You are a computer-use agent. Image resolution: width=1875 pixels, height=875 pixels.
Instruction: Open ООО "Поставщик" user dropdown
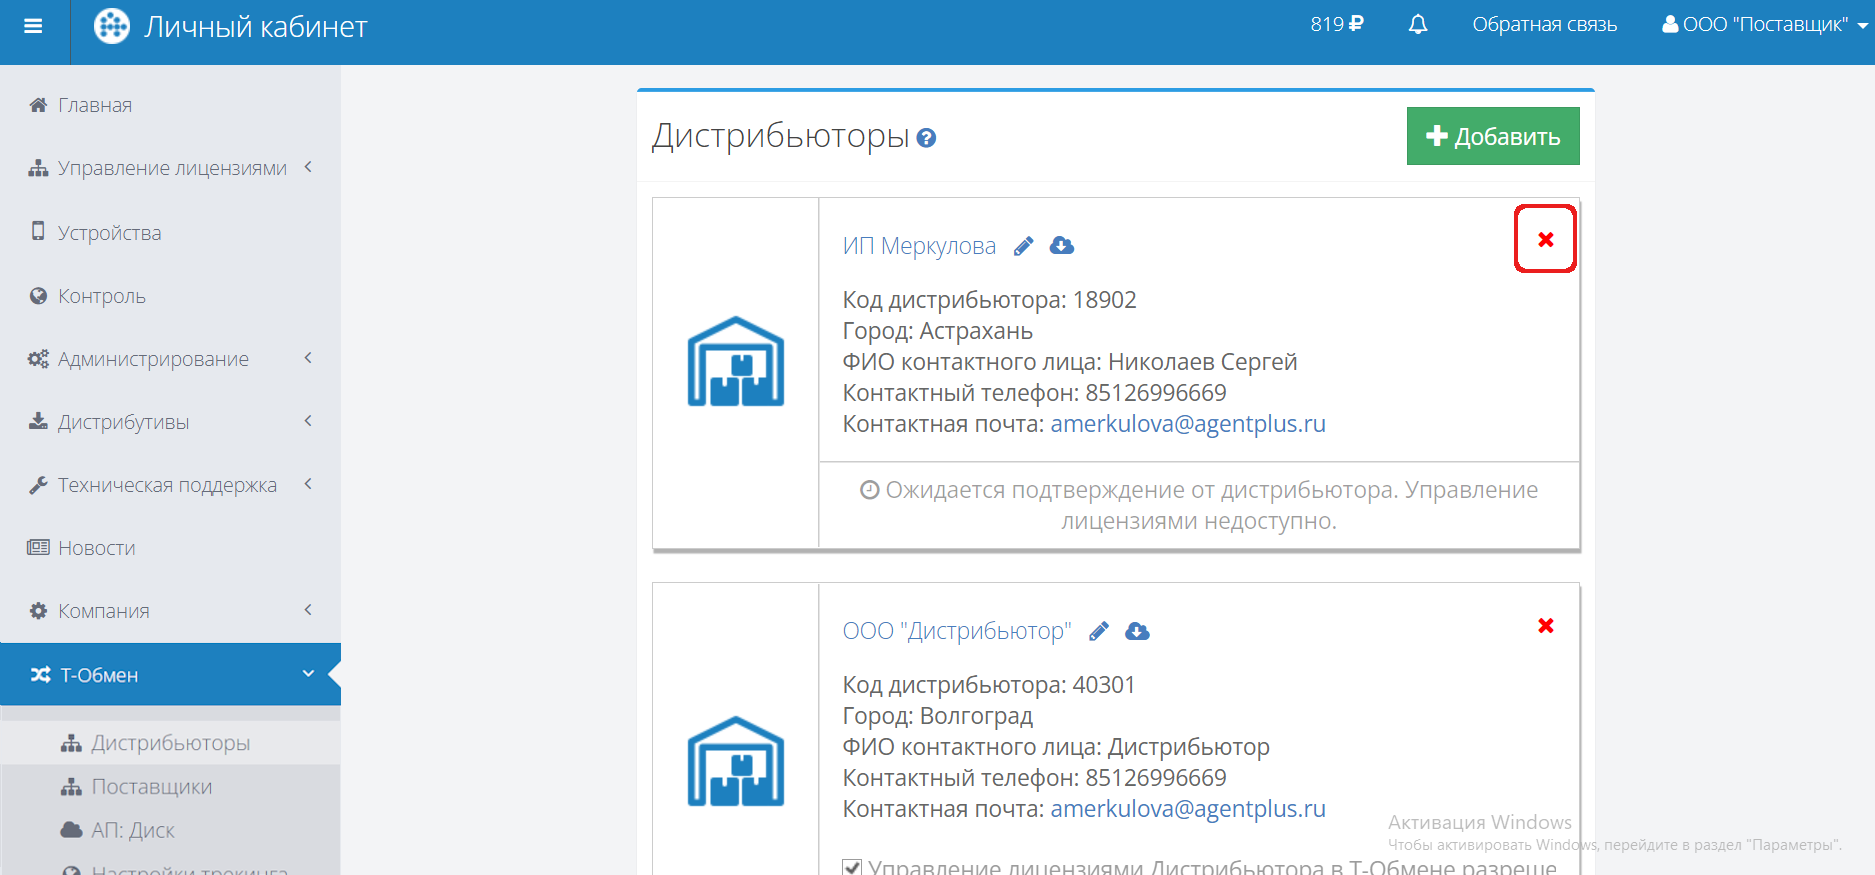(1764, 25)
